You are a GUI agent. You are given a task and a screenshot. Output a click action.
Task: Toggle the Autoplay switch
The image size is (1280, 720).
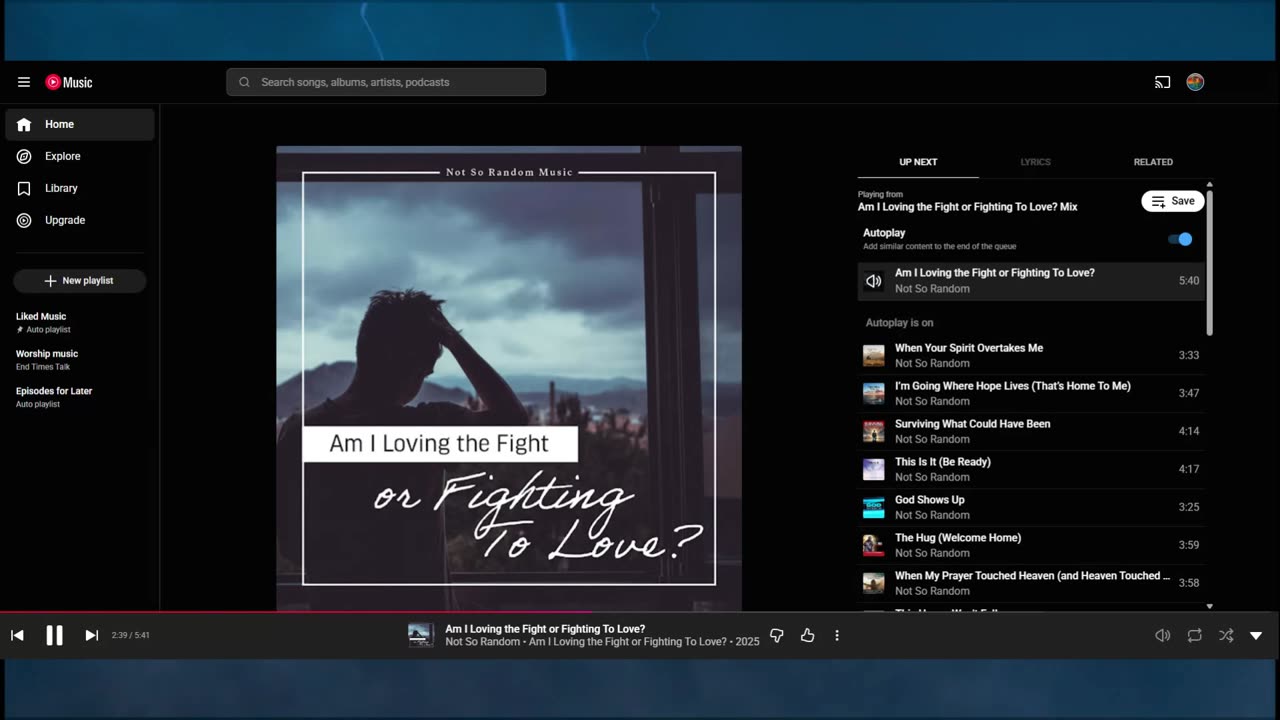1181,239
